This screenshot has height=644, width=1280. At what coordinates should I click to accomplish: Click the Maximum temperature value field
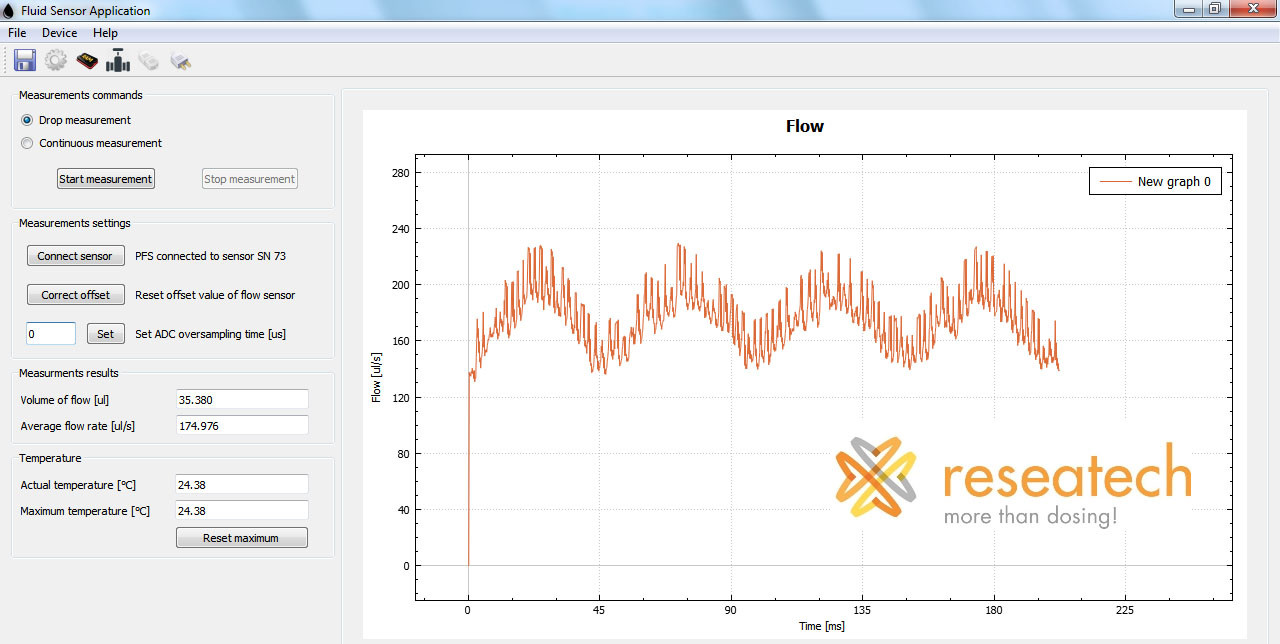click(x=241, y=510)
